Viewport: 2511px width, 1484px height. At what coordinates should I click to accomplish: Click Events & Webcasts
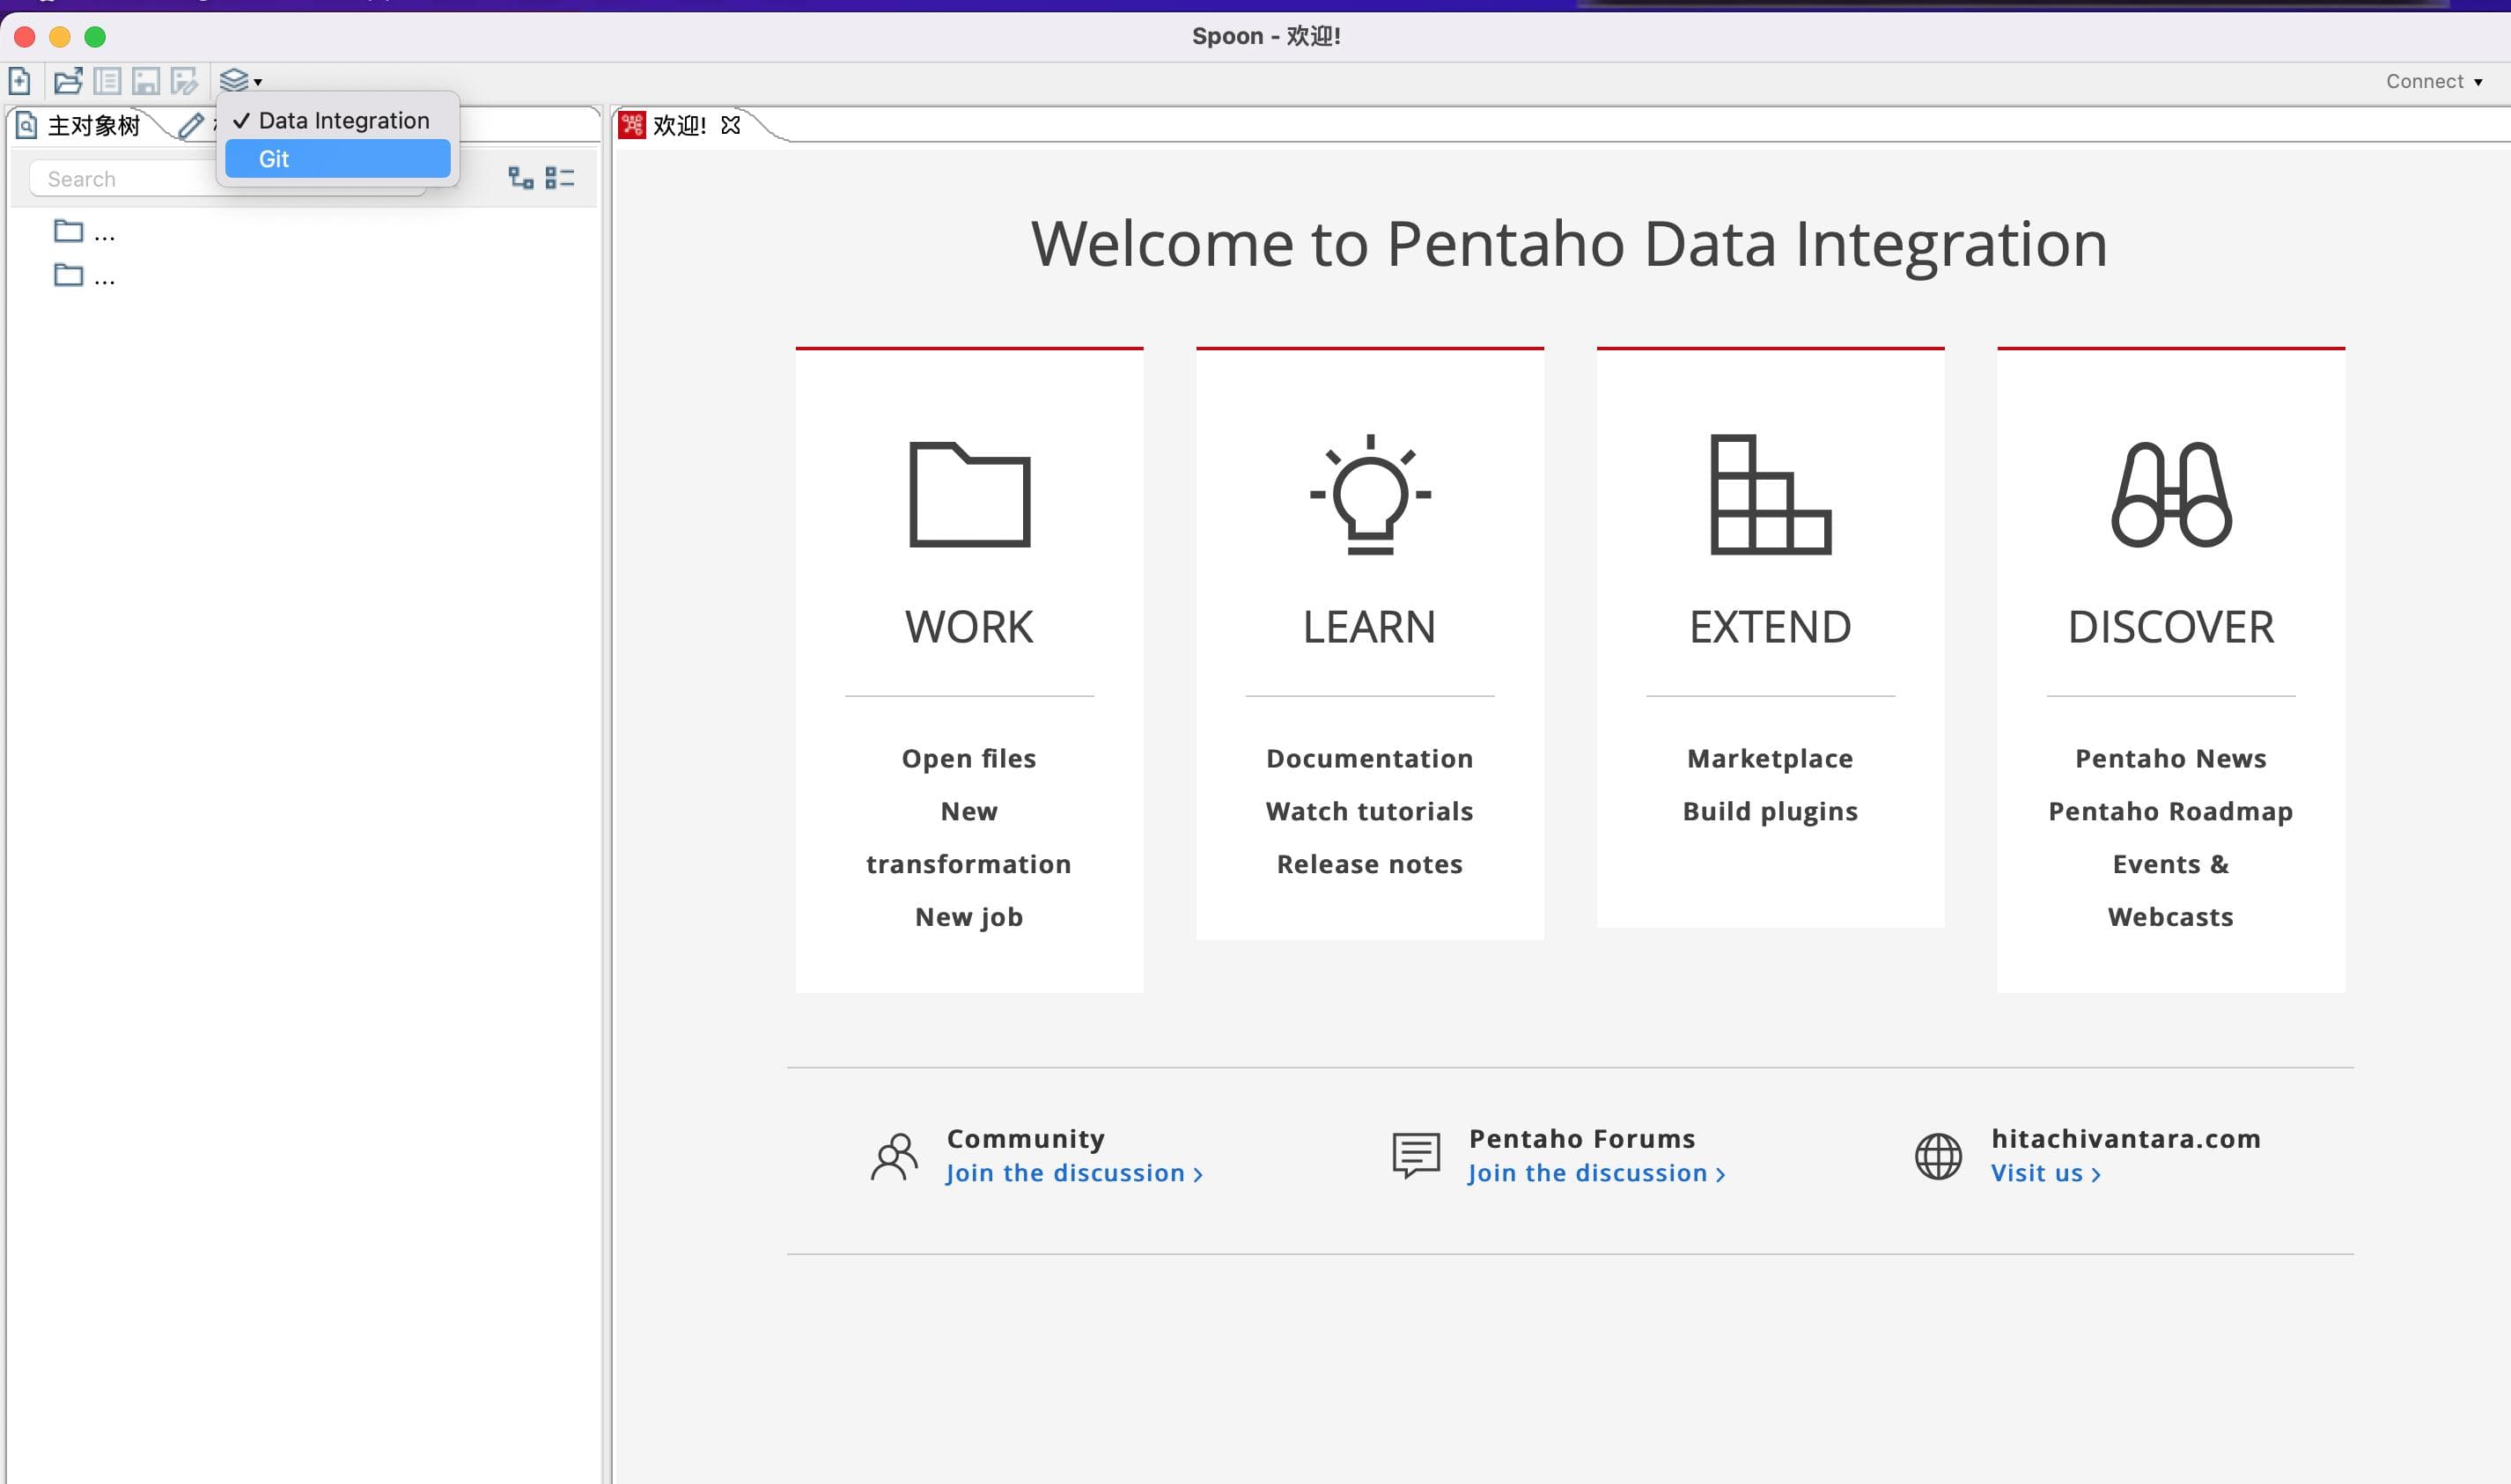pos(2171,890)
